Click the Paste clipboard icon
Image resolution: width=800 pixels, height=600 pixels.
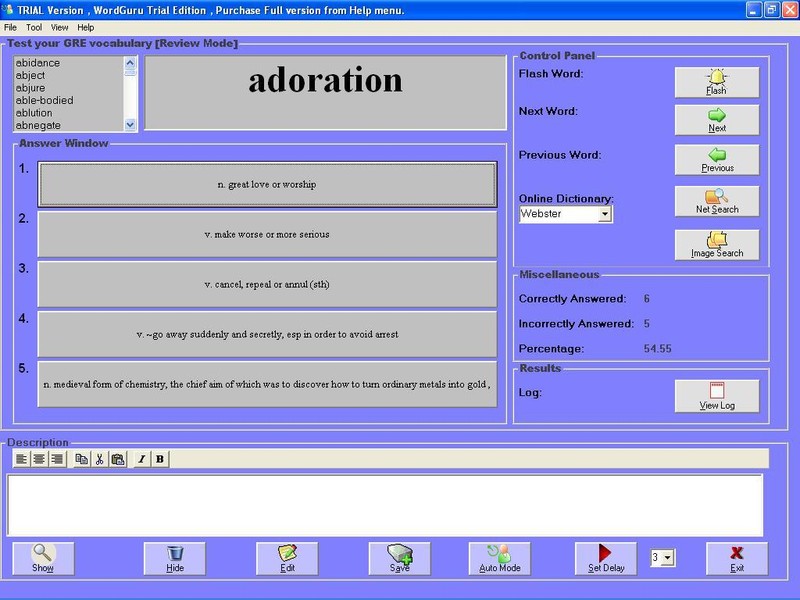(x=118, y=459)
